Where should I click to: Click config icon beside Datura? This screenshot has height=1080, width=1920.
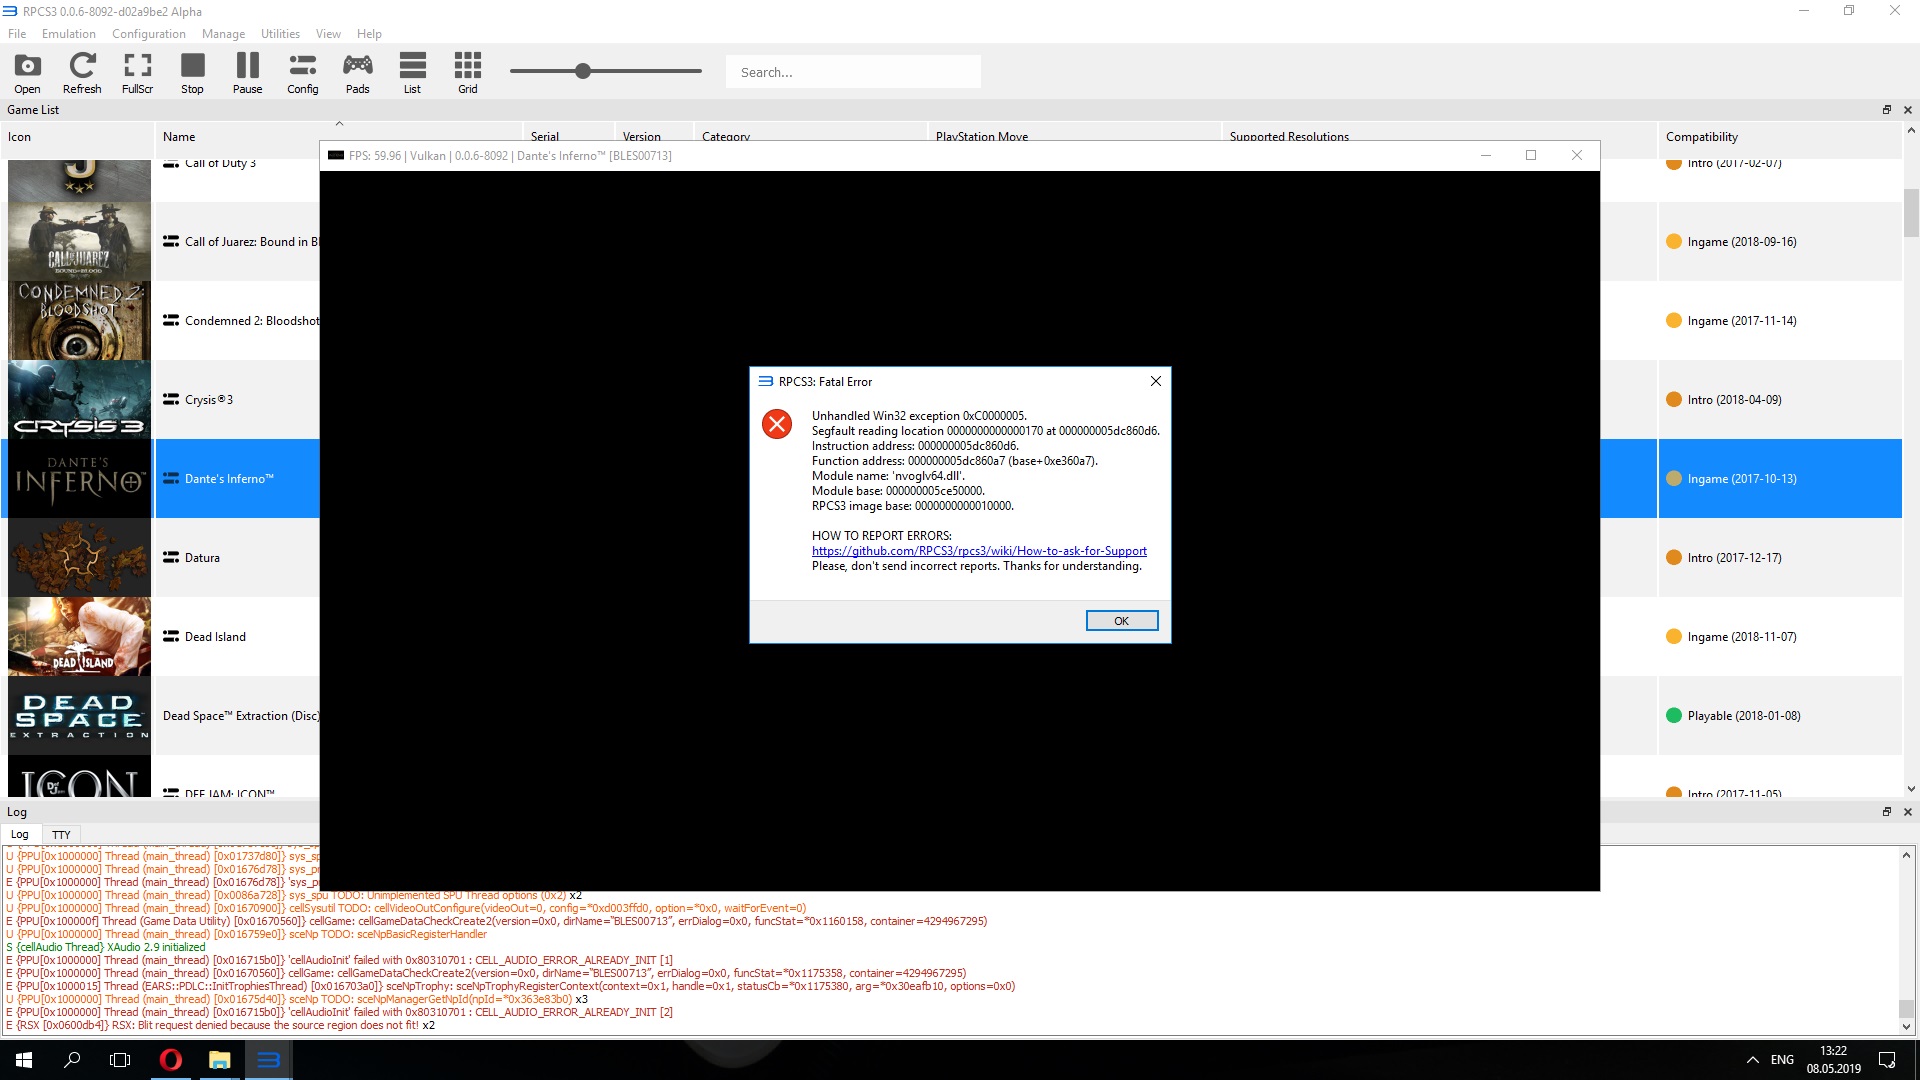171,557
